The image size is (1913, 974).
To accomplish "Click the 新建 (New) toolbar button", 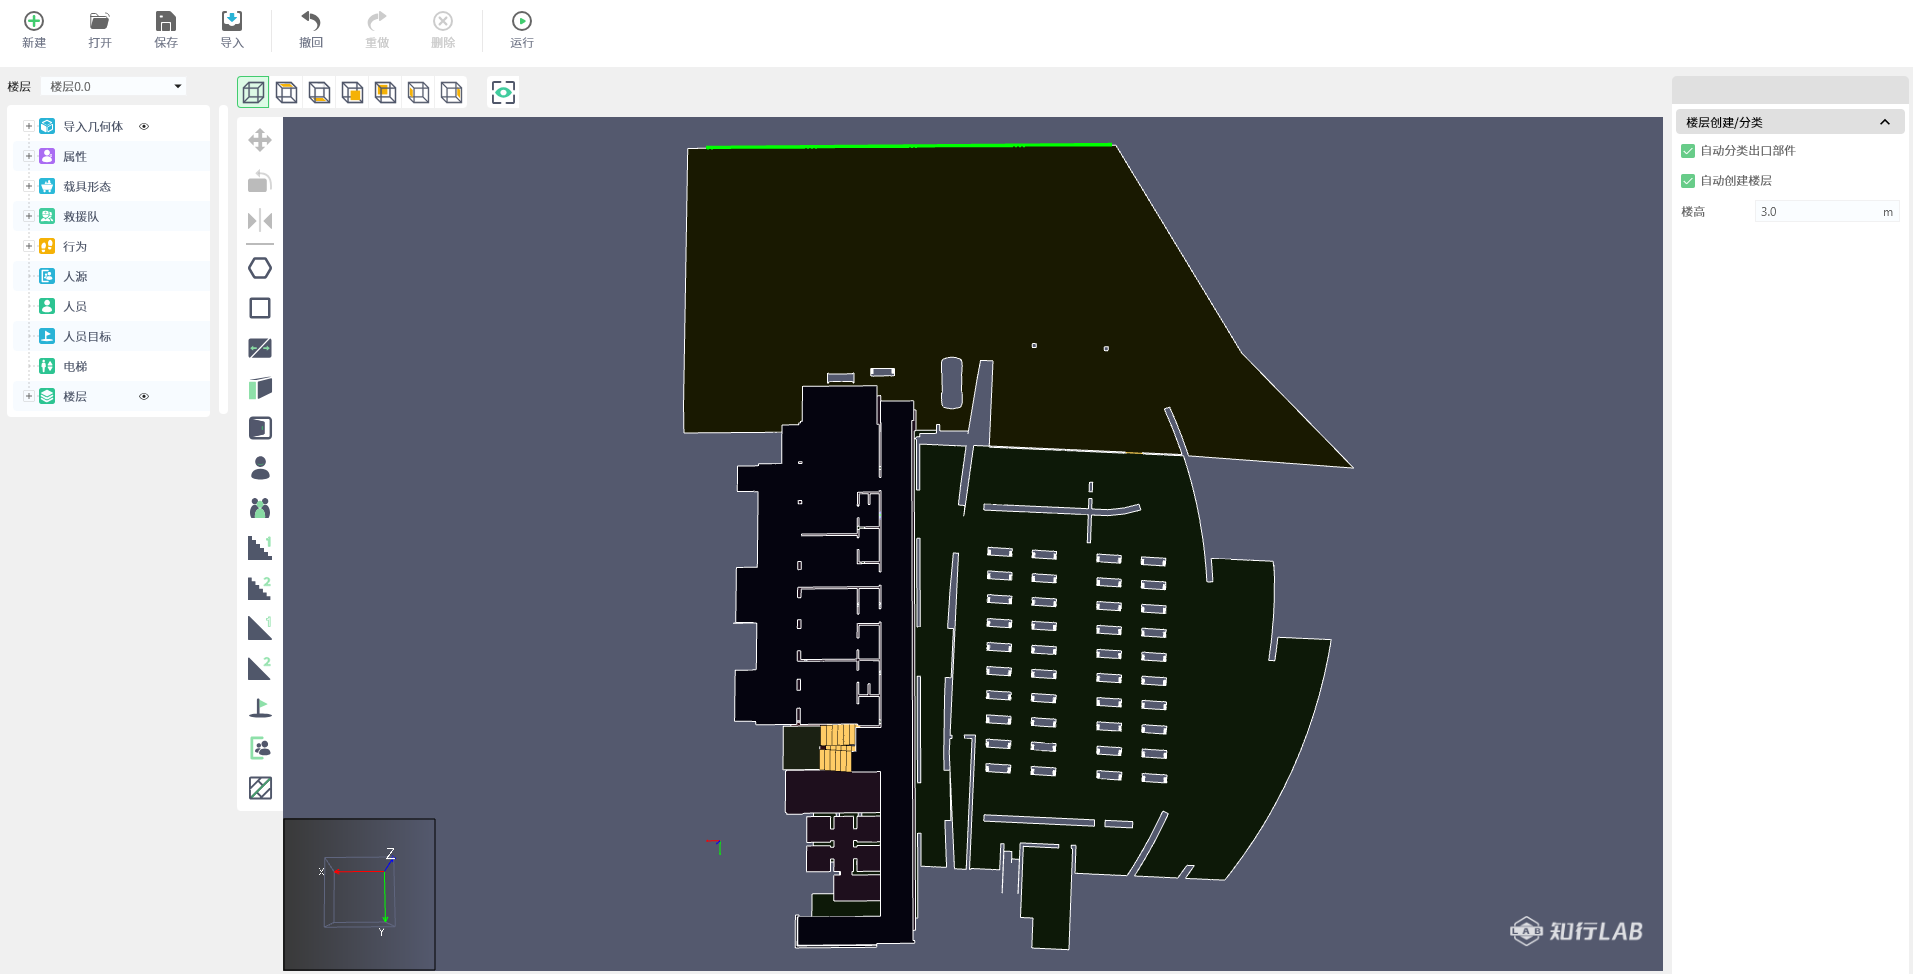I will pos(34,29).
